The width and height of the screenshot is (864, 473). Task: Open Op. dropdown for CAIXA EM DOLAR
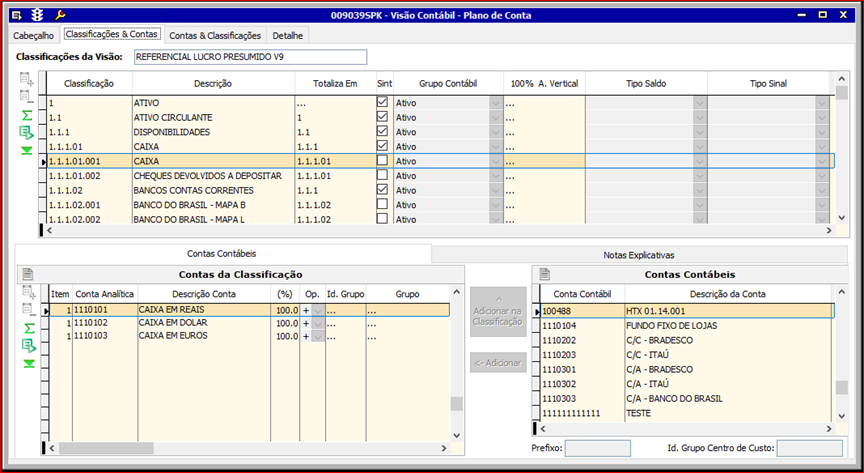[x=319, y=323]
